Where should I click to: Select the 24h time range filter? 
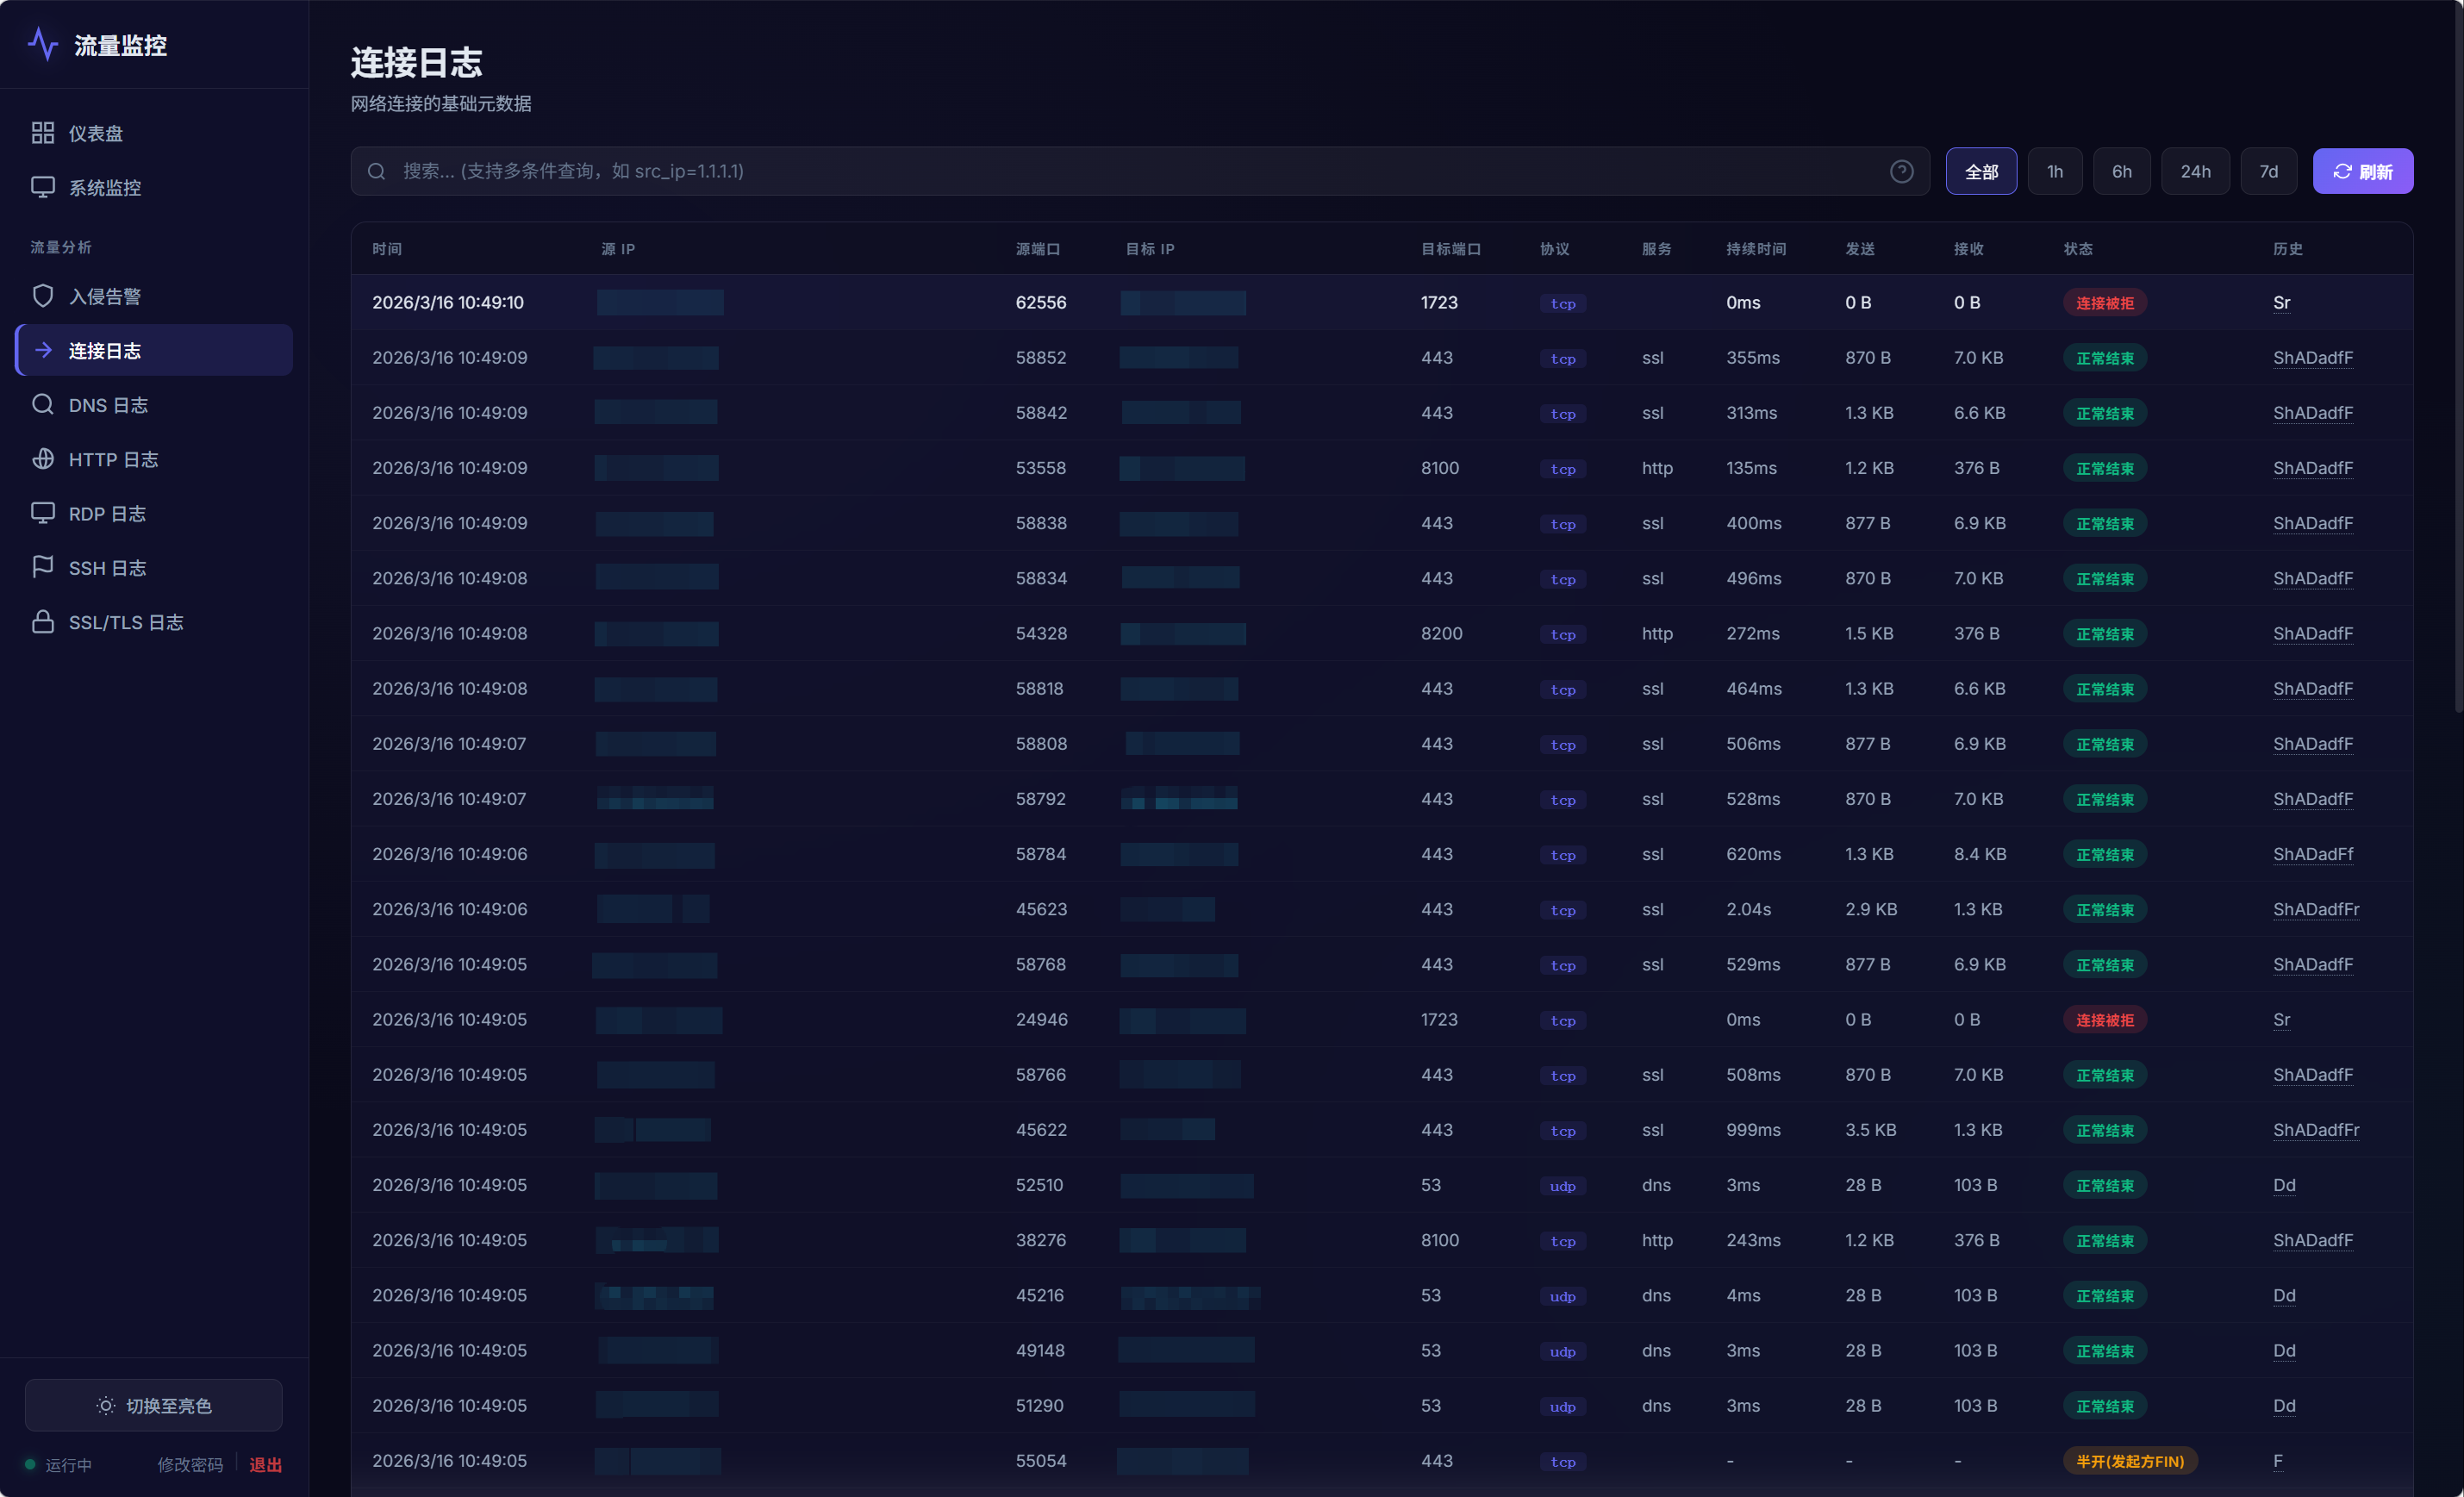point(2195,171)
